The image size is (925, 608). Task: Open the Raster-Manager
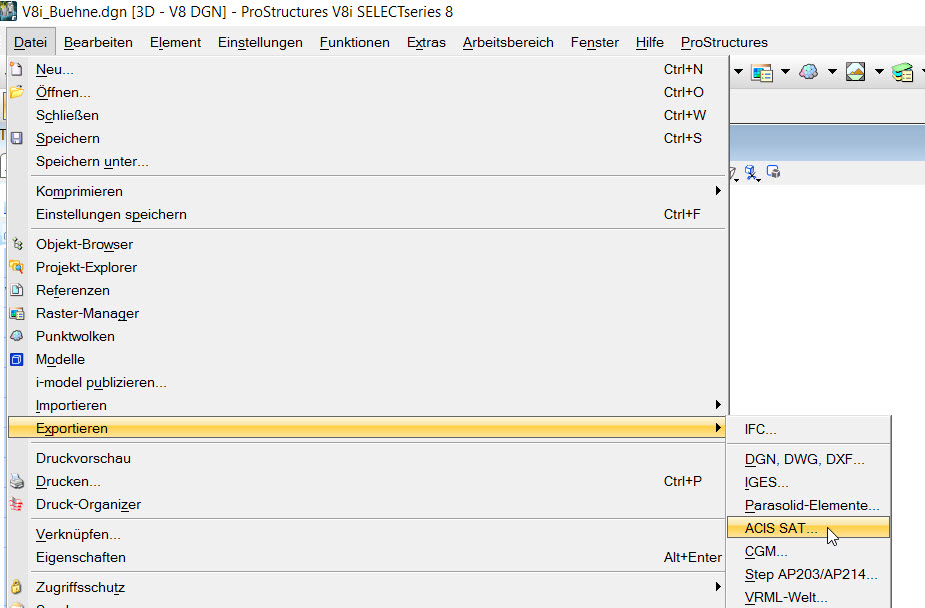click(368, 314)
